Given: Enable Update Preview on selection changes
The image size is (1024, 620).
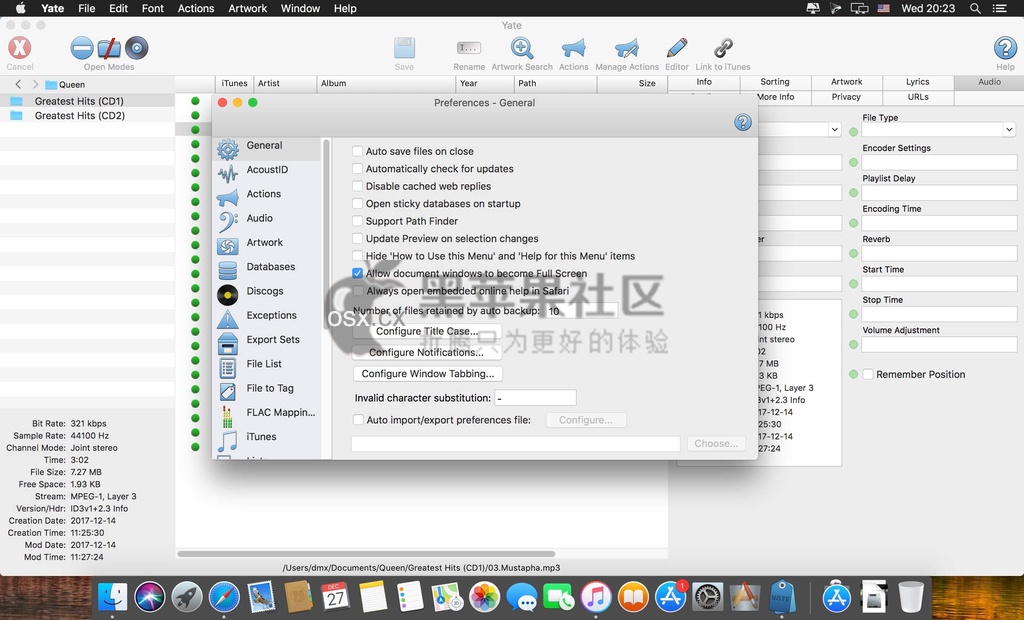Looking at the screenshot, I should [x=357, y=238].
